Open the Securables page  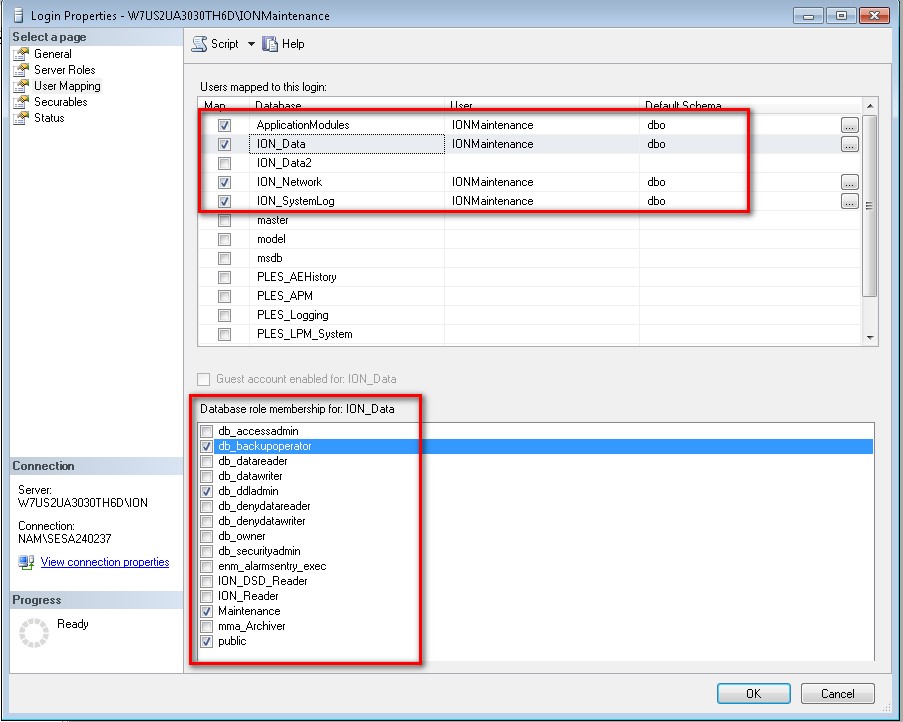point(60,102)
